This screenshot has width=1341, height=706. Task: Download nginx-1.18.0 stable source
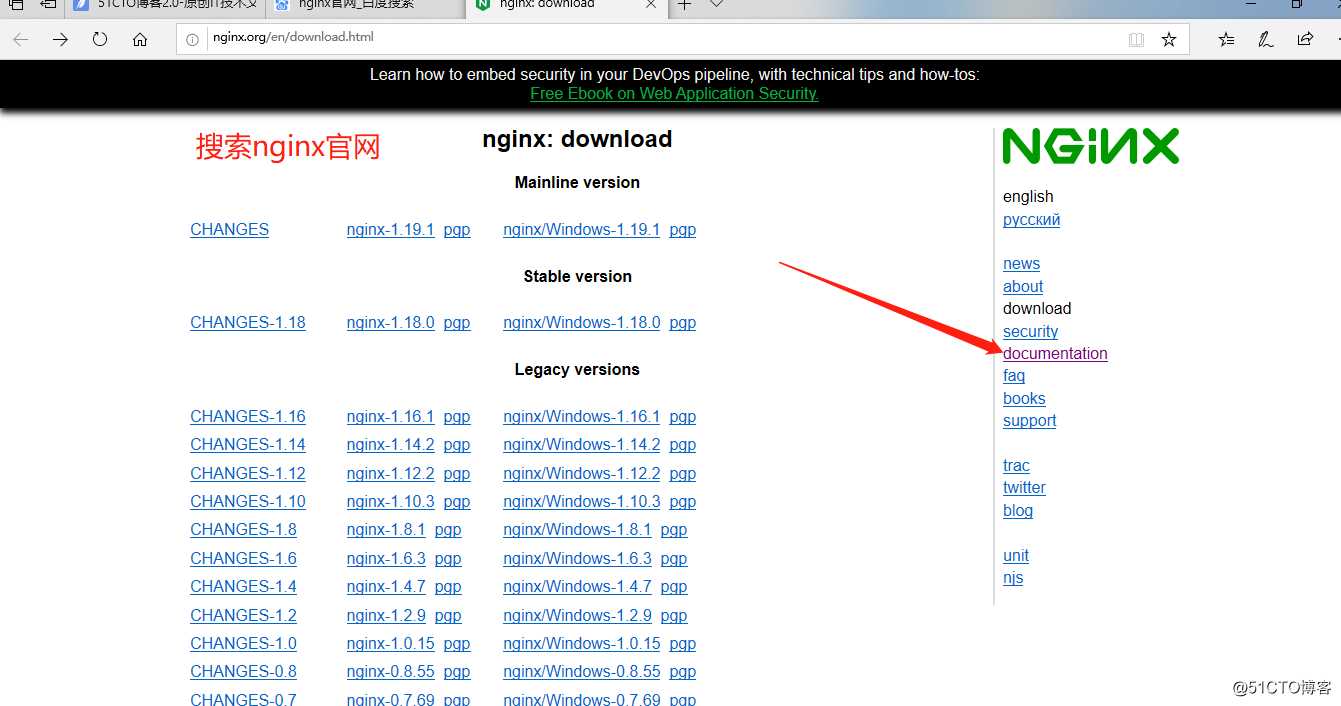[x=390, y=322]
